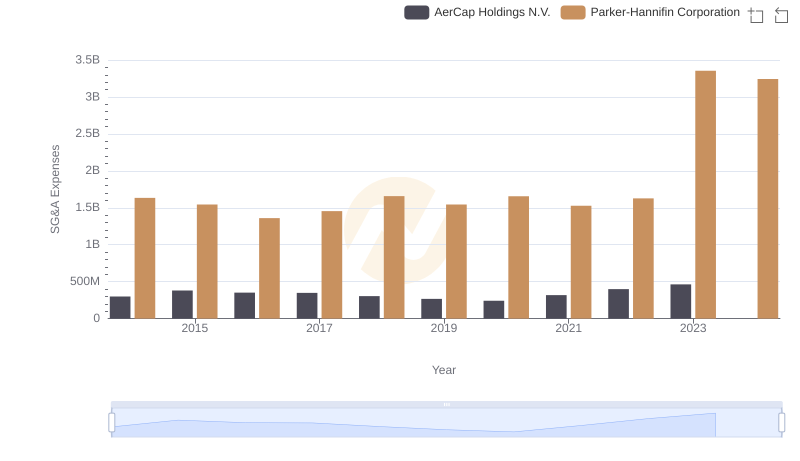Toggle AerCap Holdings N.V. legend series
This screenshot has width=800, height=461.
[477, 12]
